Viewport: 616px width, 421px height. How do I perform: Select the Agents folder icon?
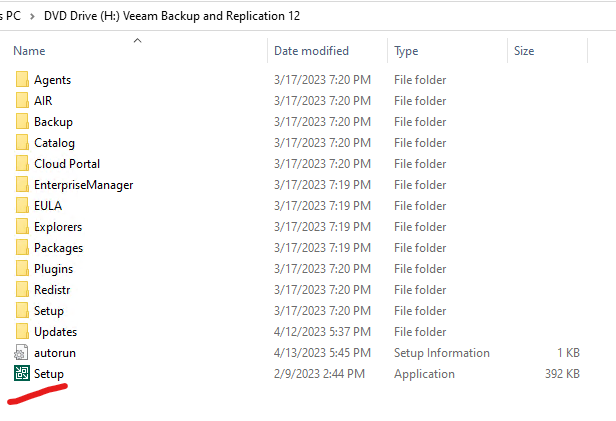point(22,80)
